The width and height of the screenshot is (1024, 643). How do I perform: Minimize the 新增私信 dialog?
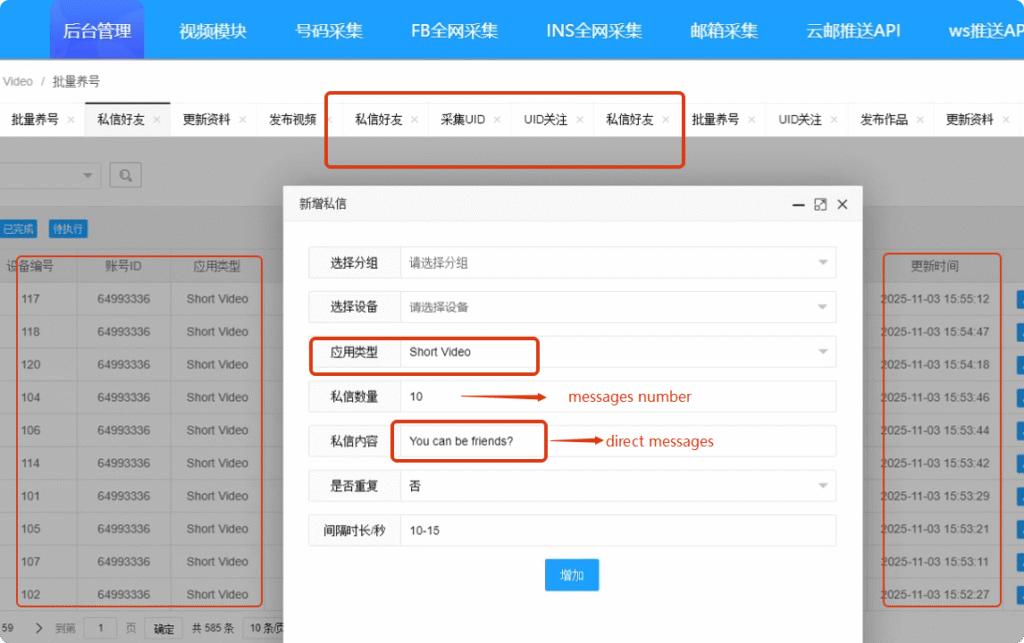[798, 204]
